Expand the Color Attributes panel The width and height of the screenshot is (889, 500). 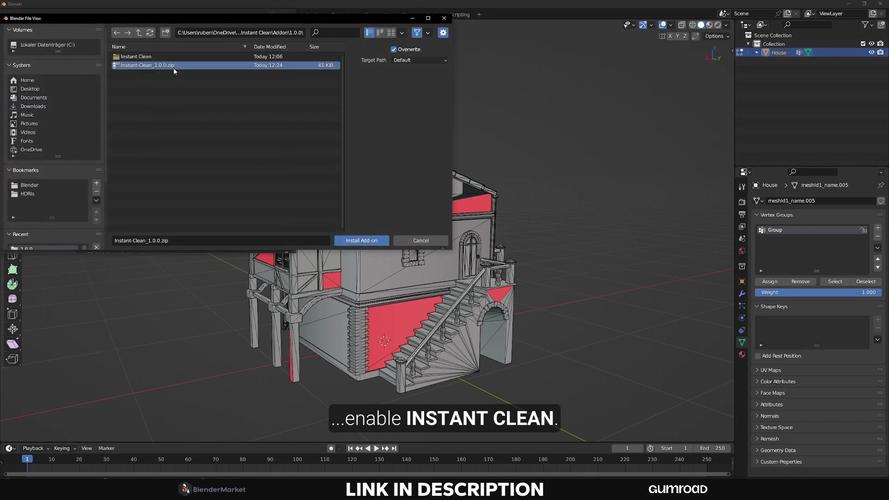(778, 382)
